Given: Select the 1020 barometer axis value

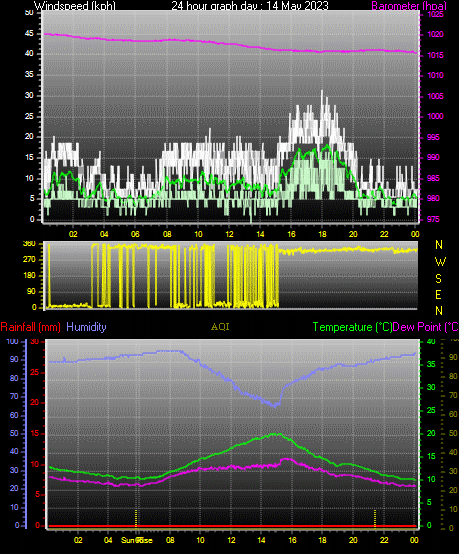Looking at the screenshot, I should [435, 35].
